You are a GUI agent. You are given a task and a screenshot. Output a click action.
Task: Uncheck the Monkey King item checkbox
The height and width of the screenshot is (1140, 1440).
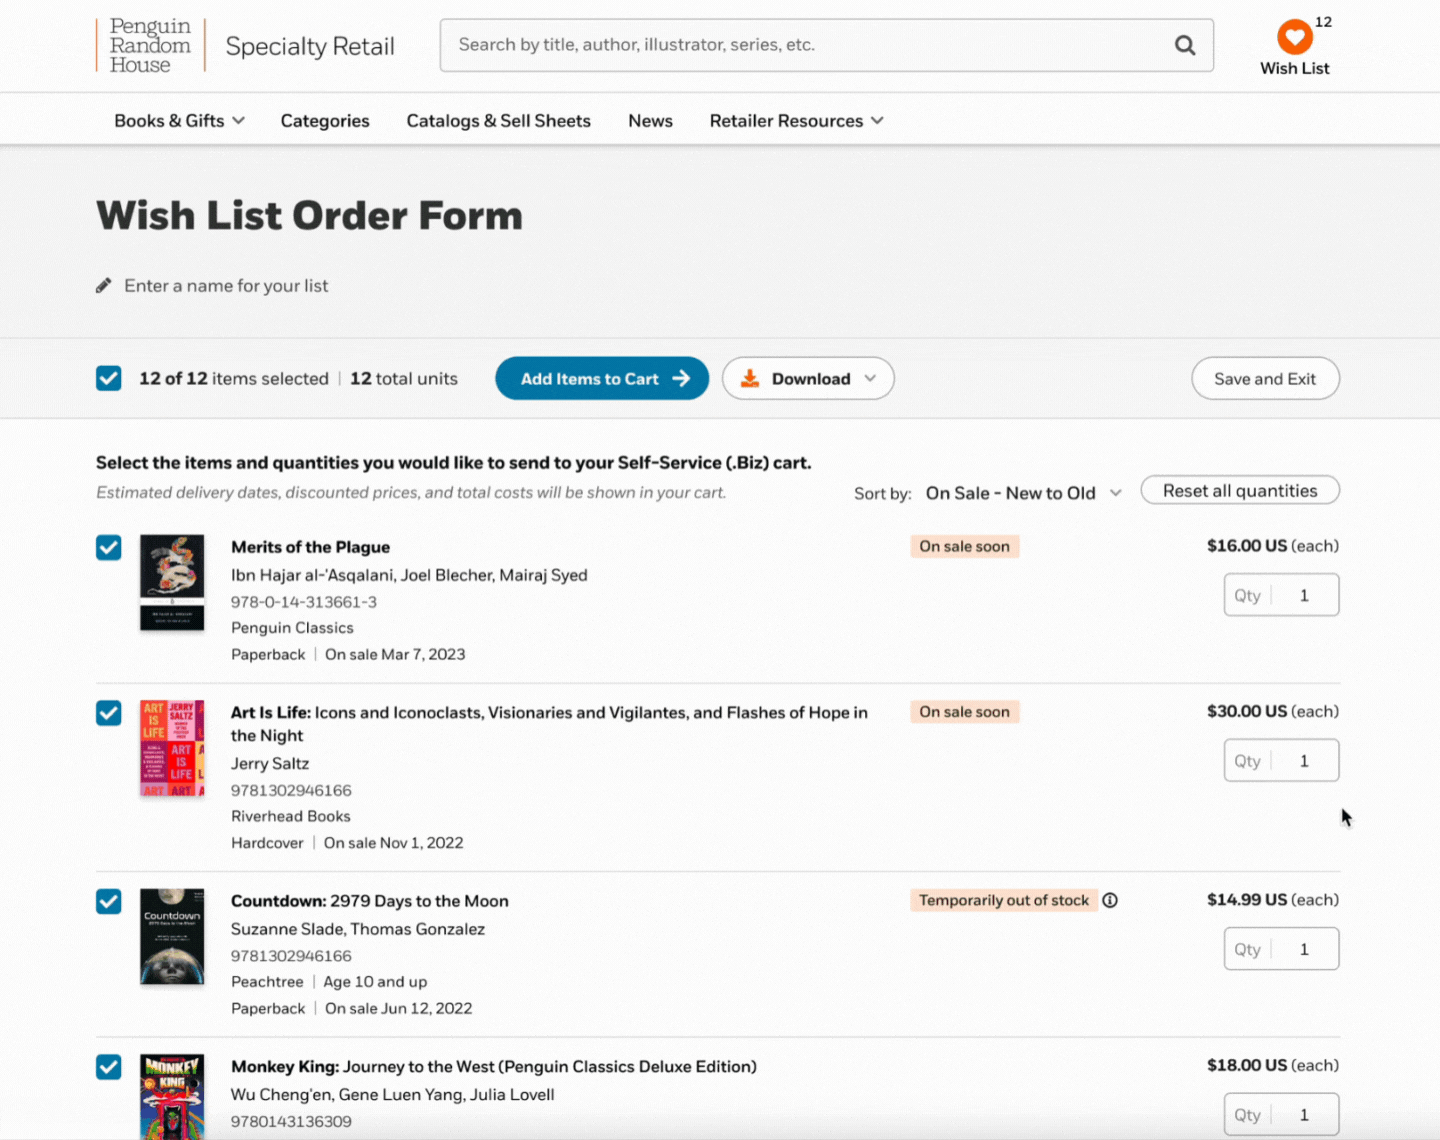click(x=109, y=1067)
